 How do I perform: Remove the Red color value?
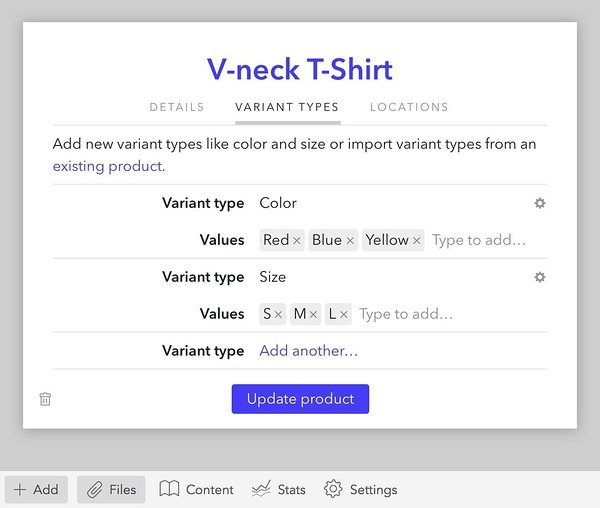point(297,241)
